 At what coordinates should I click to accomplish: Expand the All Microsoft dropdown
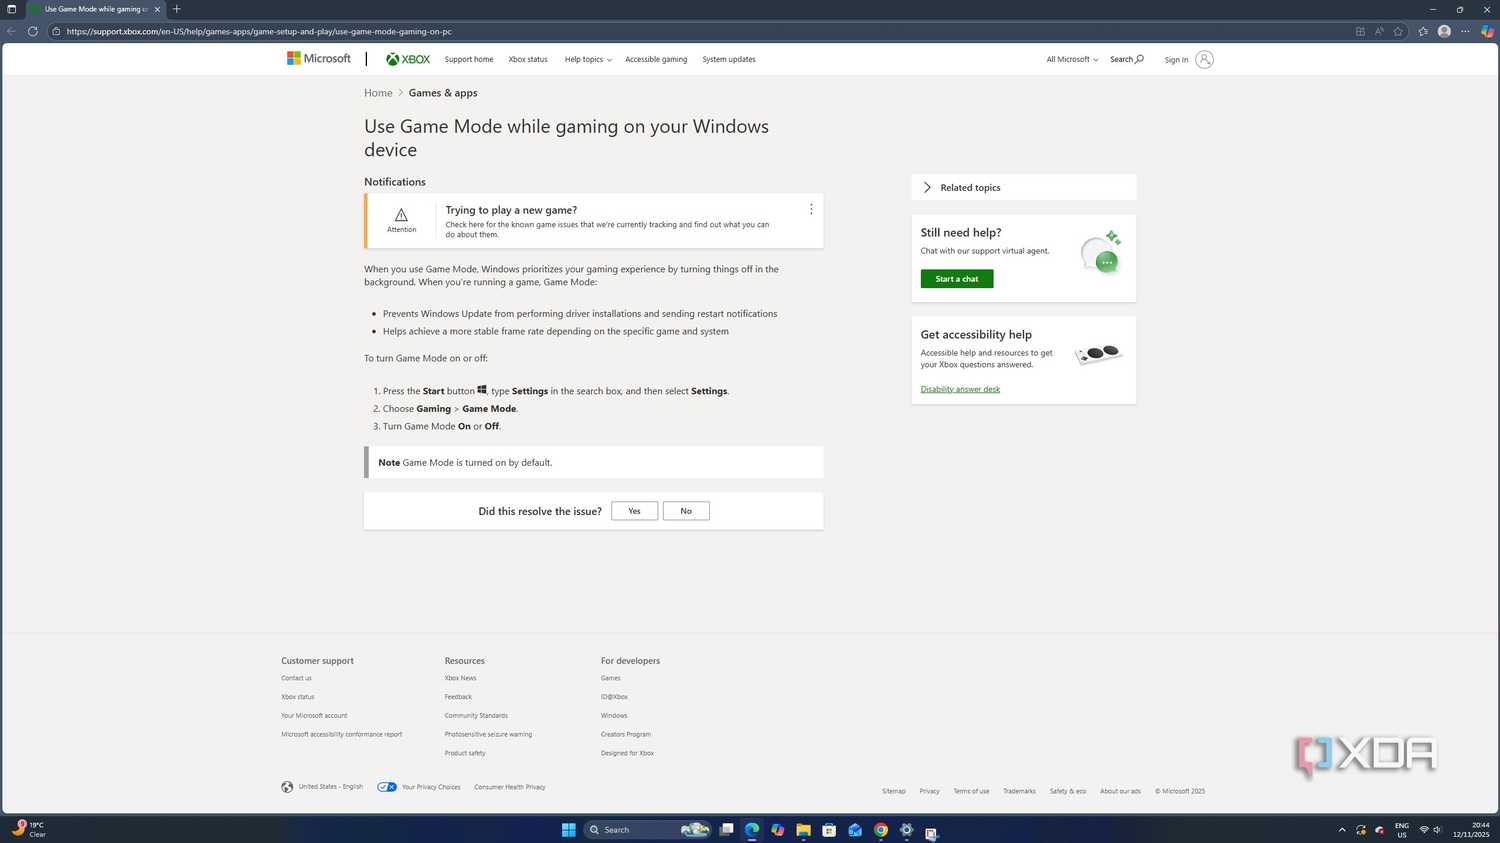(x=1072, y=59)
